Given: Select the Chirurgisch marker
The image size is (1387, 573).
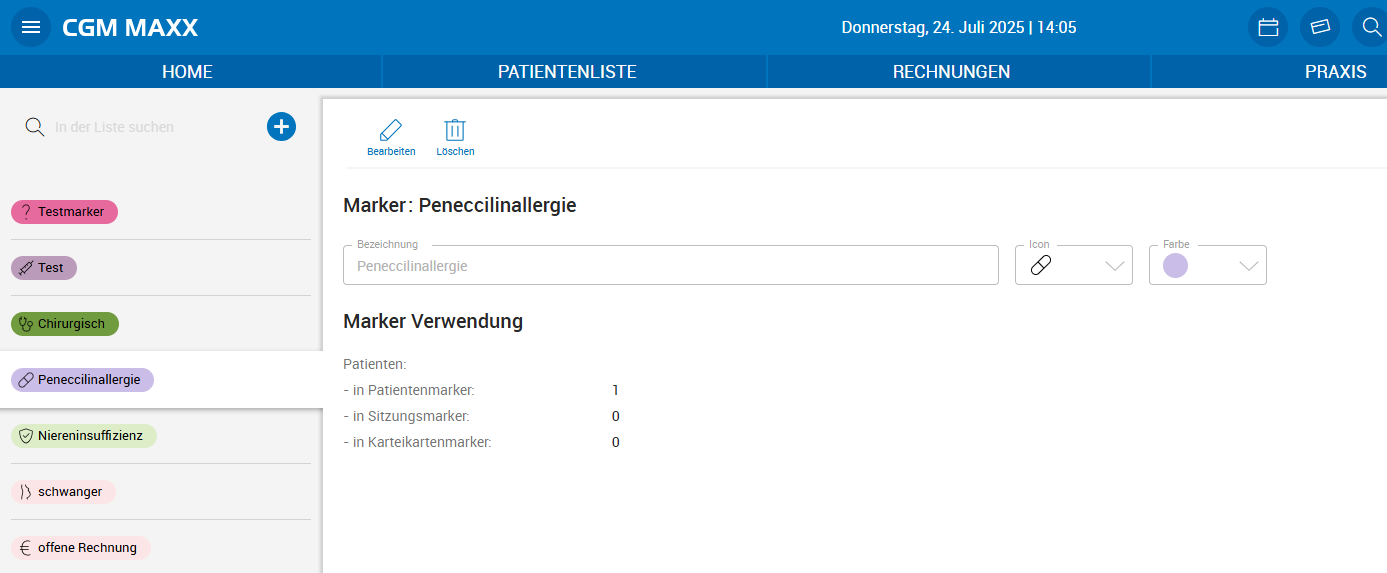Looking at the screenshot, I should pyautogui.click(x=65, y=324).
